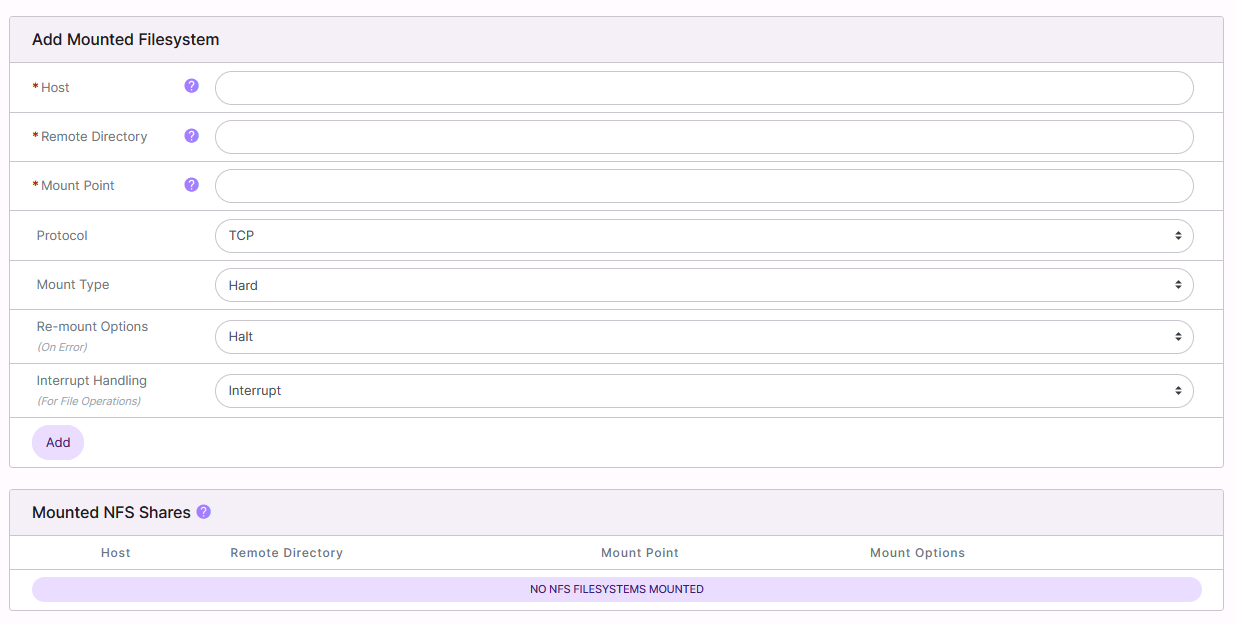This screenshot has width=1236, height=624.
Task: Click the Mount Point question mark icon
Action: pyautogui.click(x=192, y=185)
